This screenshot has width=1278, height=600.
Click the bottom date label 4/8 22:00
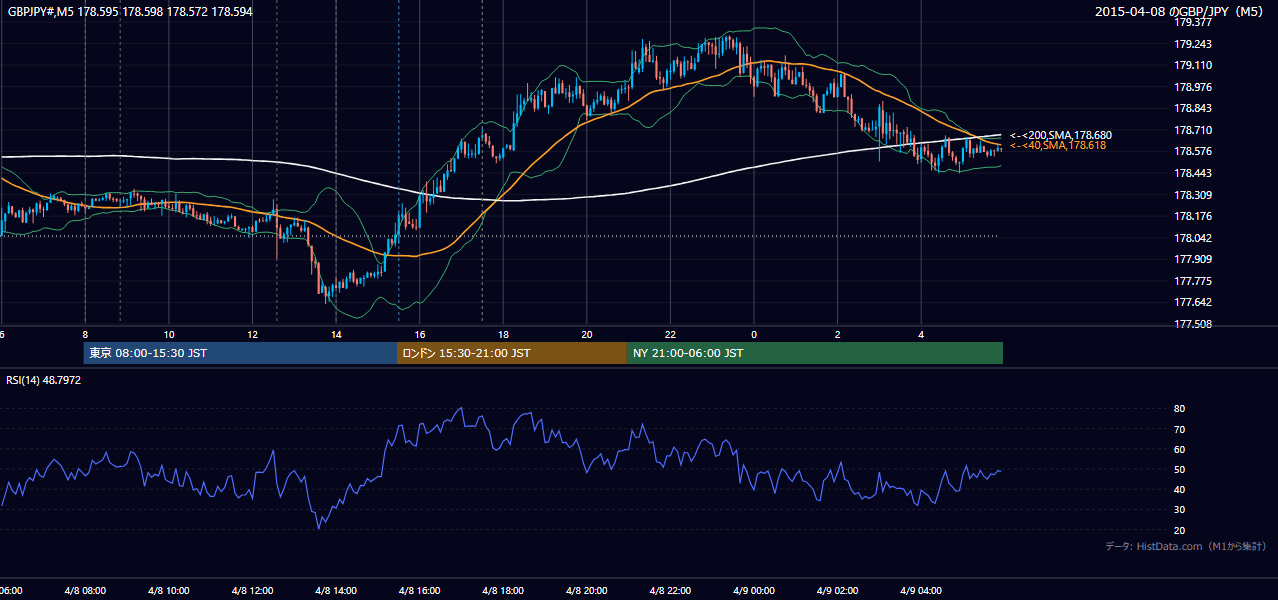[x=672, y=591]
